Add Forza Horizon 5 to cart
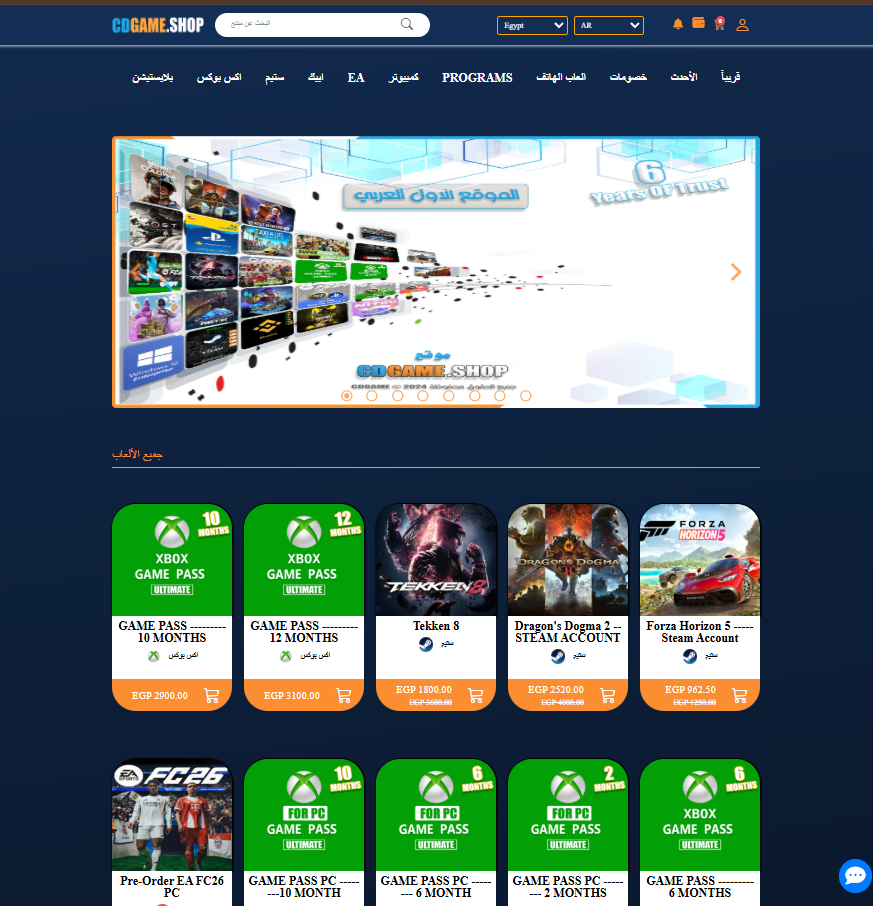Viewport: 873px width, 906px height. point(739,695)
